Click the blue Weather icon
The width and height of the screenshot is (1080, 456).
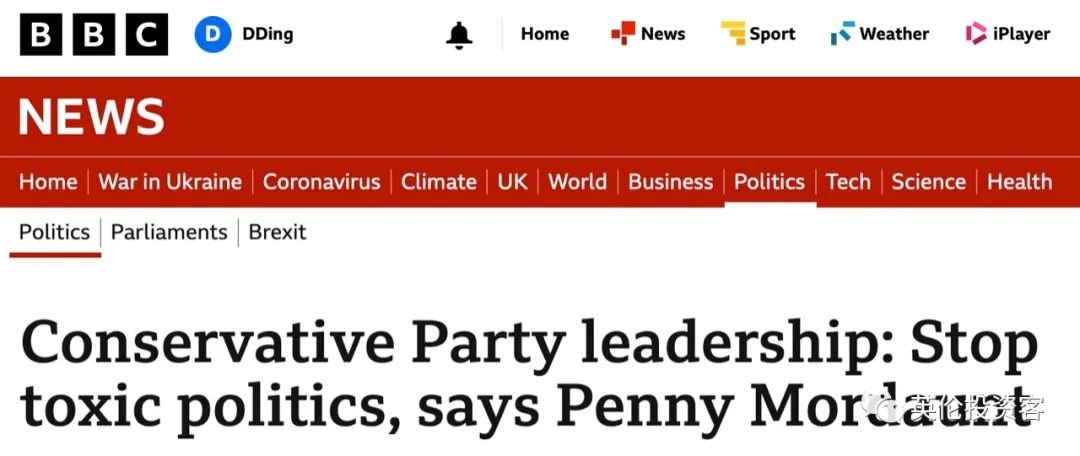(x=842, y=33)
